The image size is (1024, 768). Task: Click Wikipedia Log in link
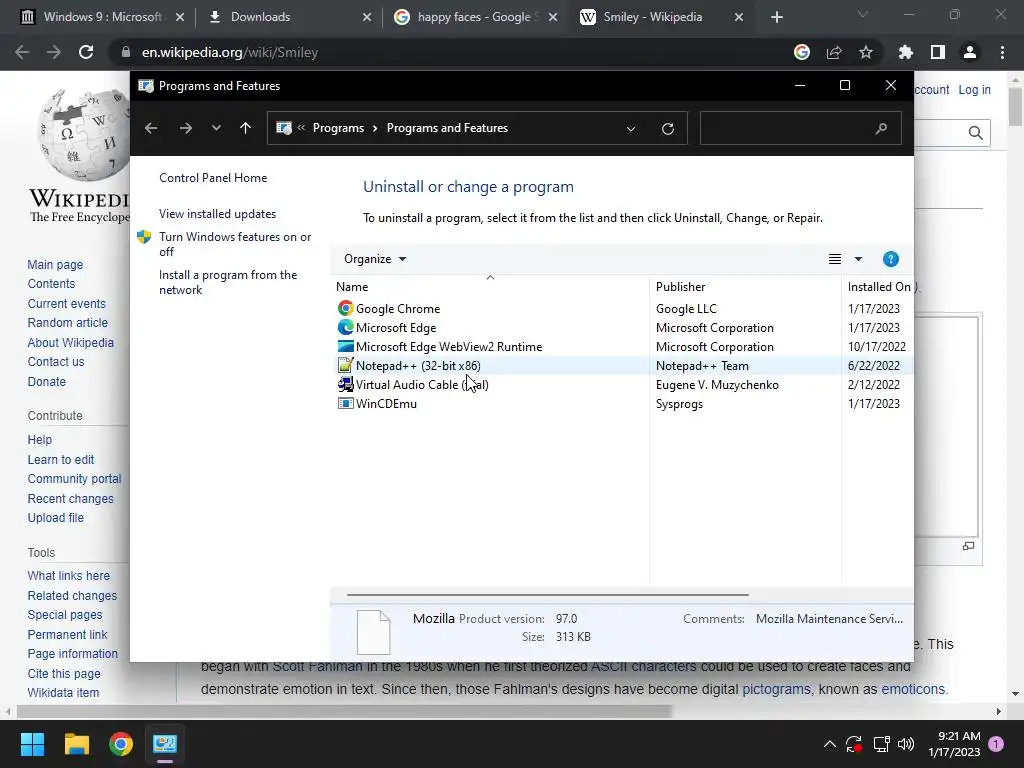pyautogui.click(x=974, y=89)
